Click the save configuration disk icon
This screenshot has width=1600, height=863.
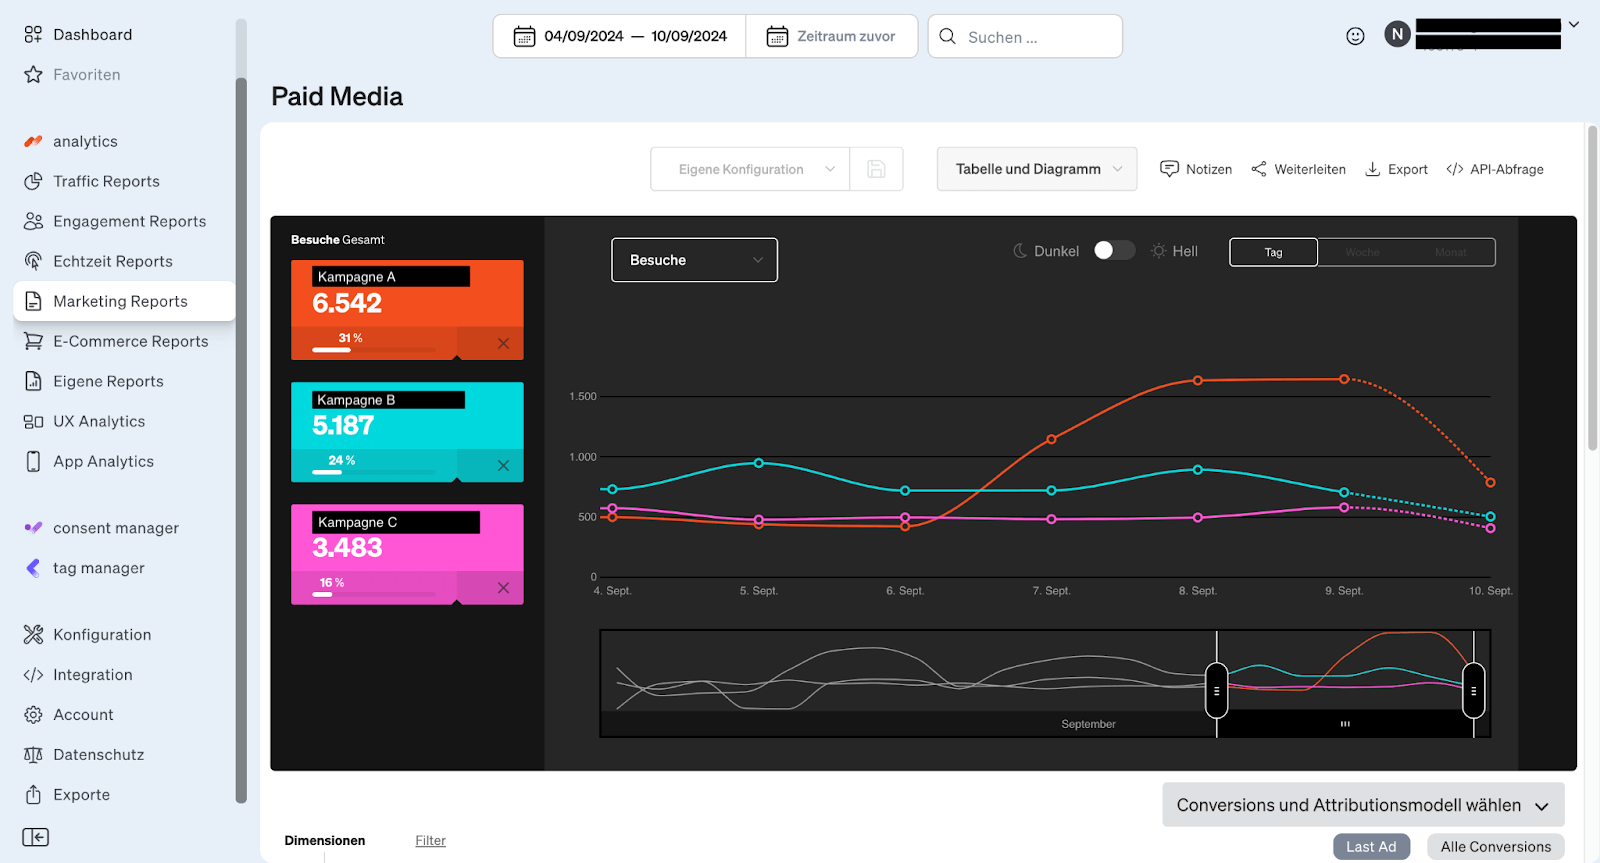click(876, 169)
